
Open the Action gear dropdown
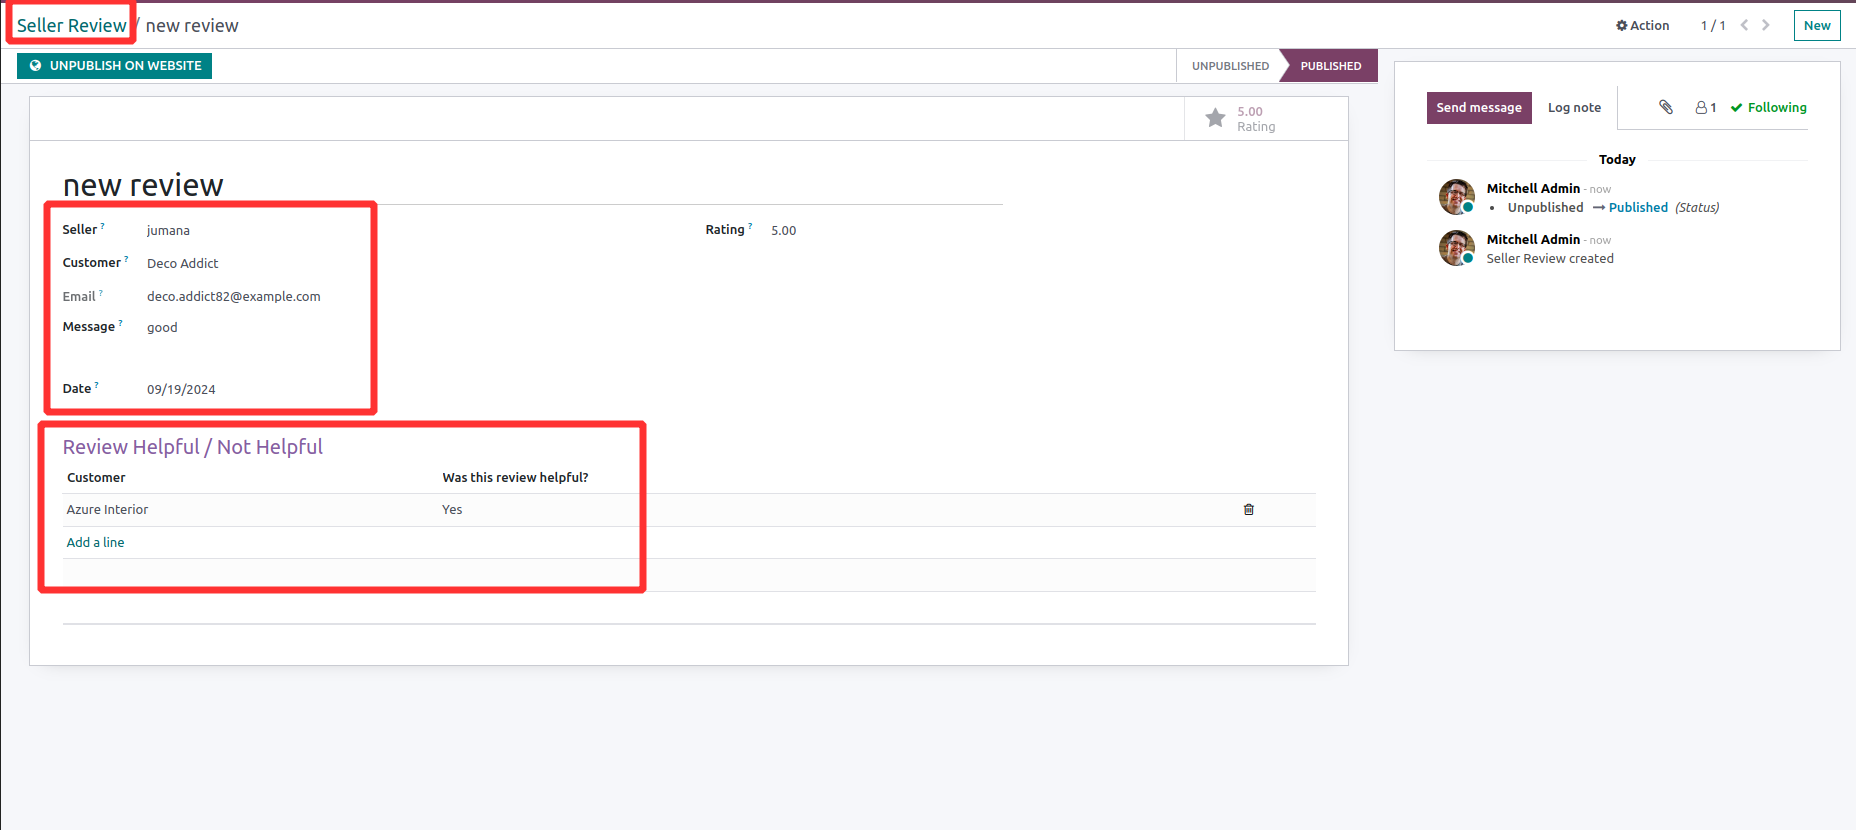click(x=1642, y=25)
